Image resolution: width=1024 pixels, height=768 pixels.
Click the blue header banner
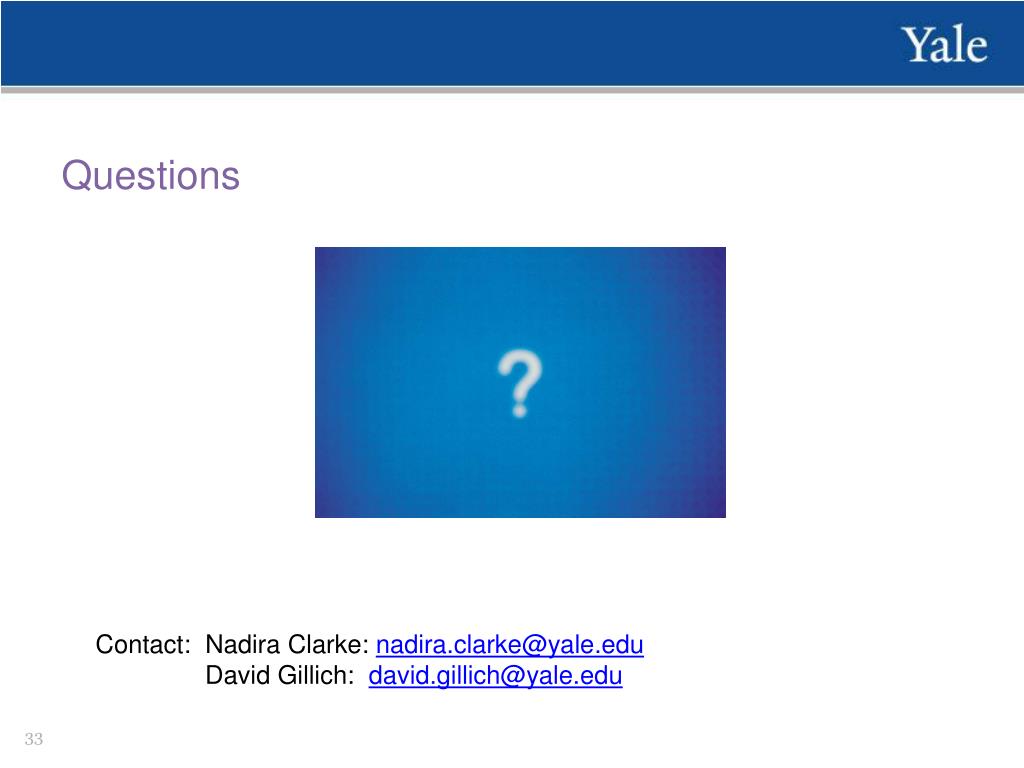pos(512,43)
